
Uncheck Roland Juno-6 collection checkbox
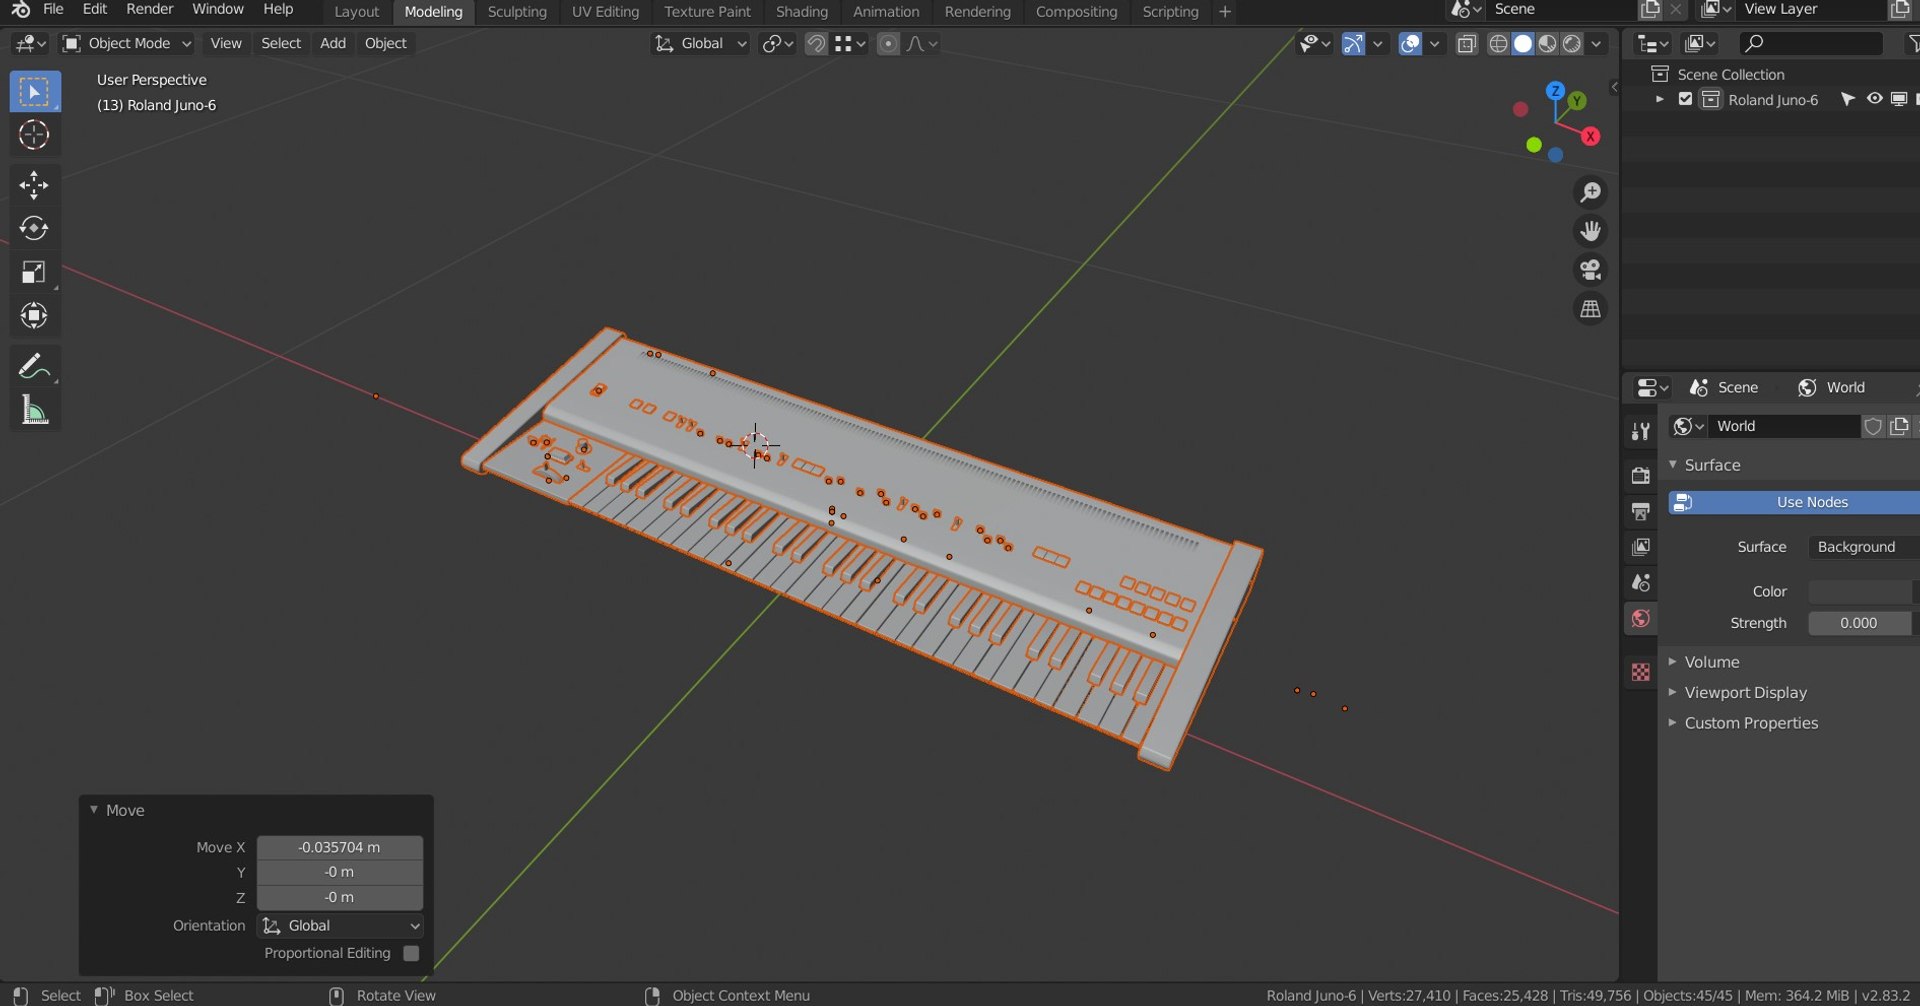pos(1685,100)
